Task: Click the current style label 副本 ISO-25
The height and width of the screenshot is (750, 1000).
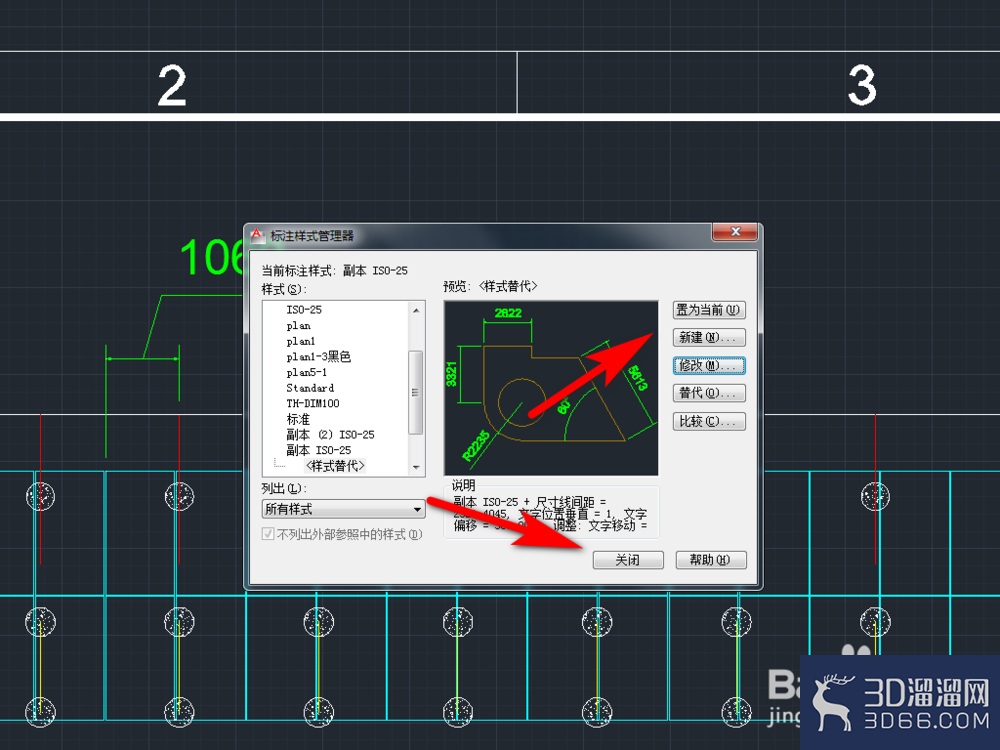Action: [375, 270]
